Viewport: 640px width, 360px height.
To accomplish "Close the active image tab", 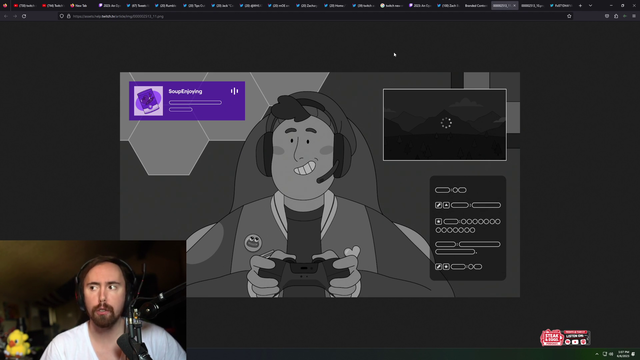I will (x=514, y=6).
